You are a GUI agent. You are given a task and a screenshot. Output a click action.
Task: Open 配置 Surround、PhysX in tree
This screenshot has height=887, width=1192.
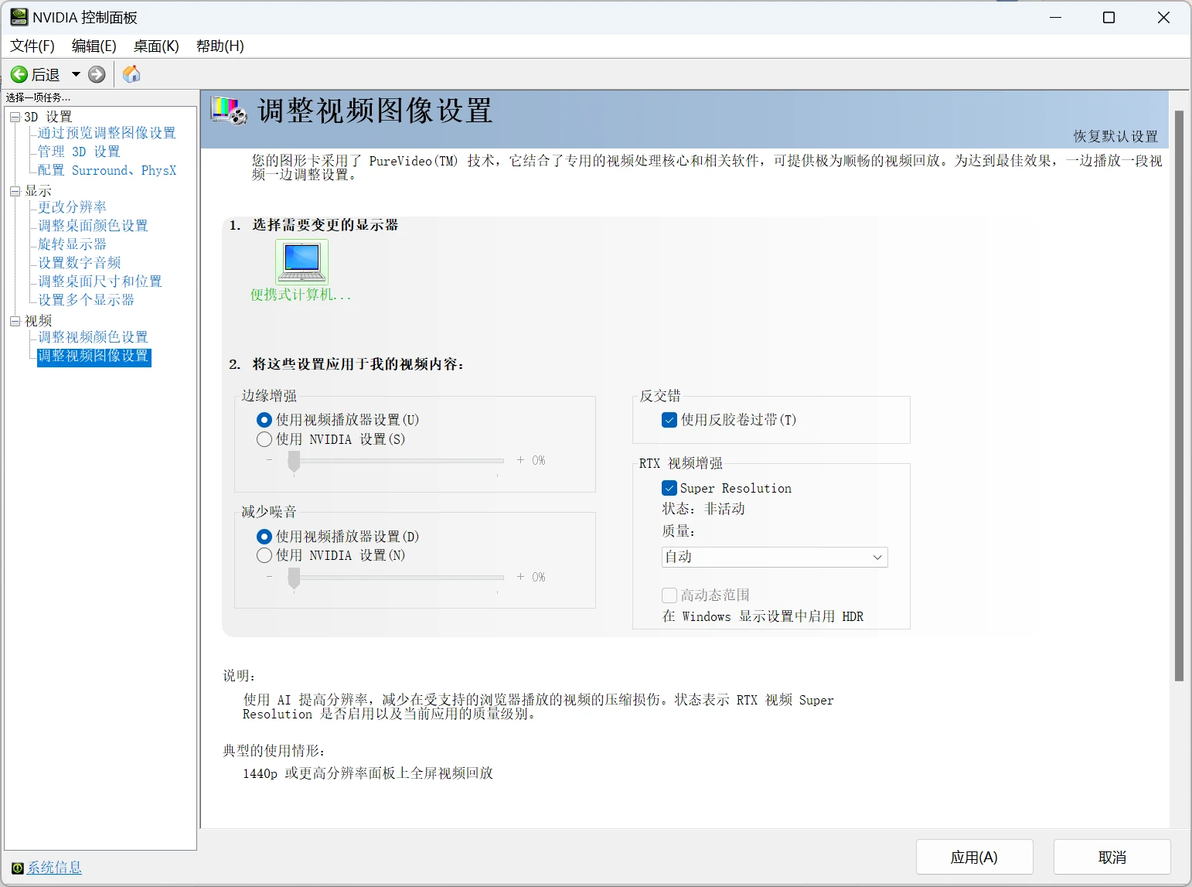pos(106,170)
